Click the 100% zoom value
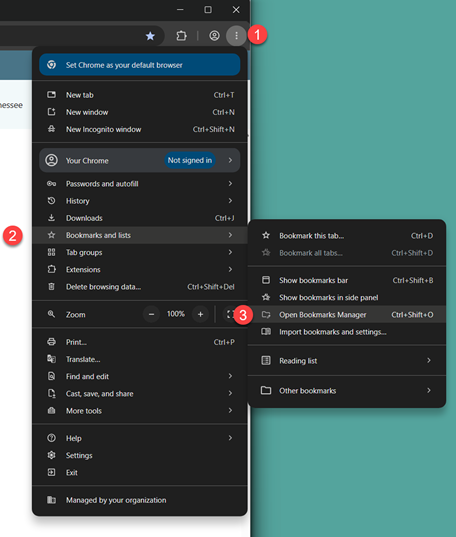456x537 pixels. click(176, 314)
